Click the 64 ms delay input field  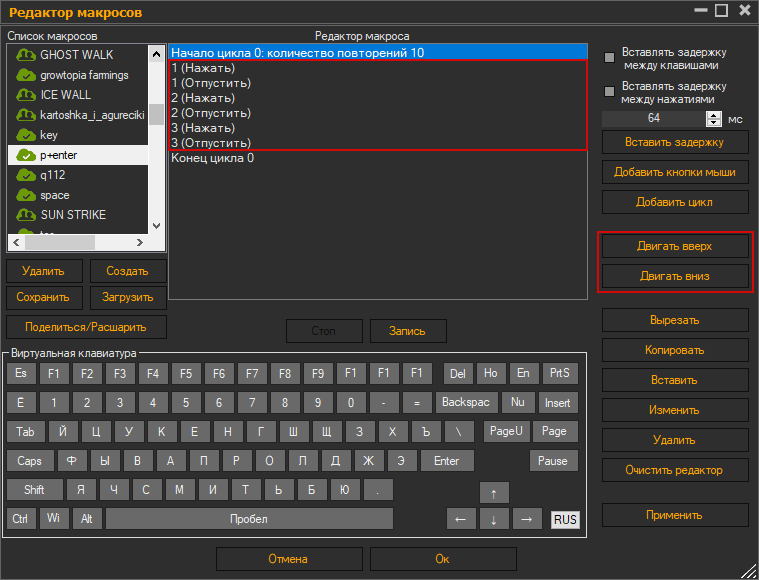[654, 119]
